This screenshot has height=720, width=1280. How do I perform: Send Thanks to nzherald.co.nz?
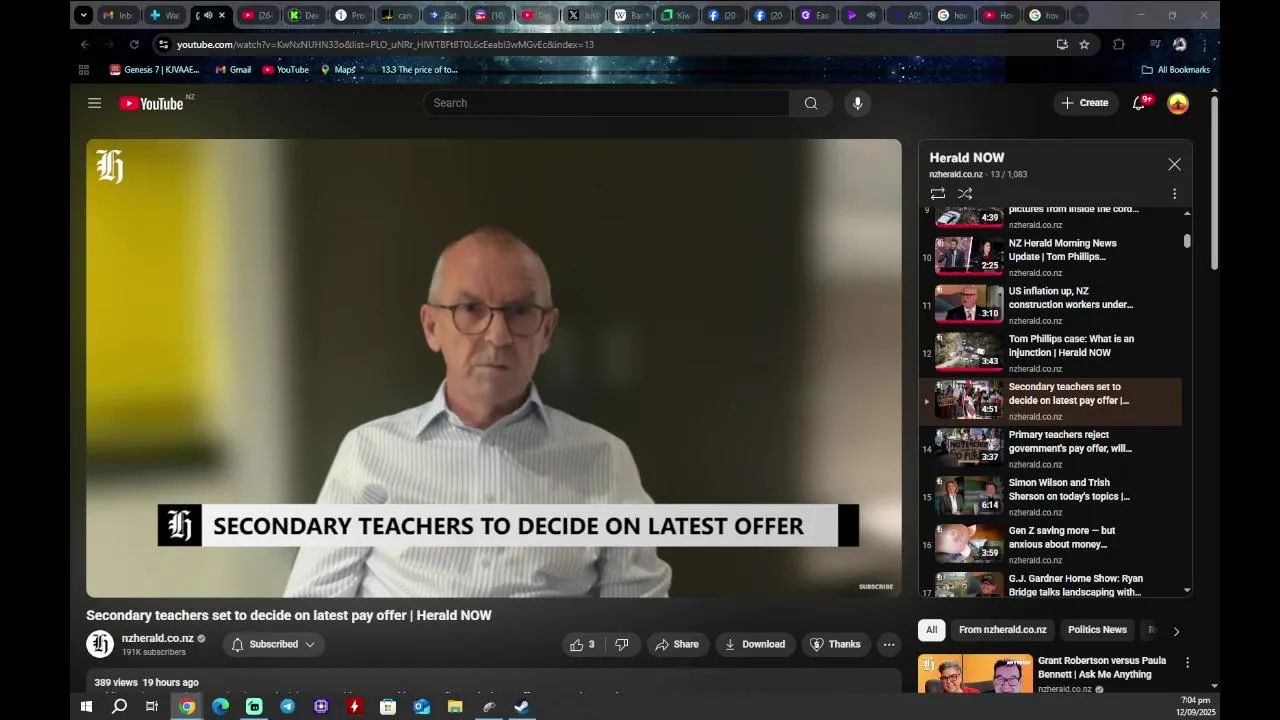pos(835,644)
